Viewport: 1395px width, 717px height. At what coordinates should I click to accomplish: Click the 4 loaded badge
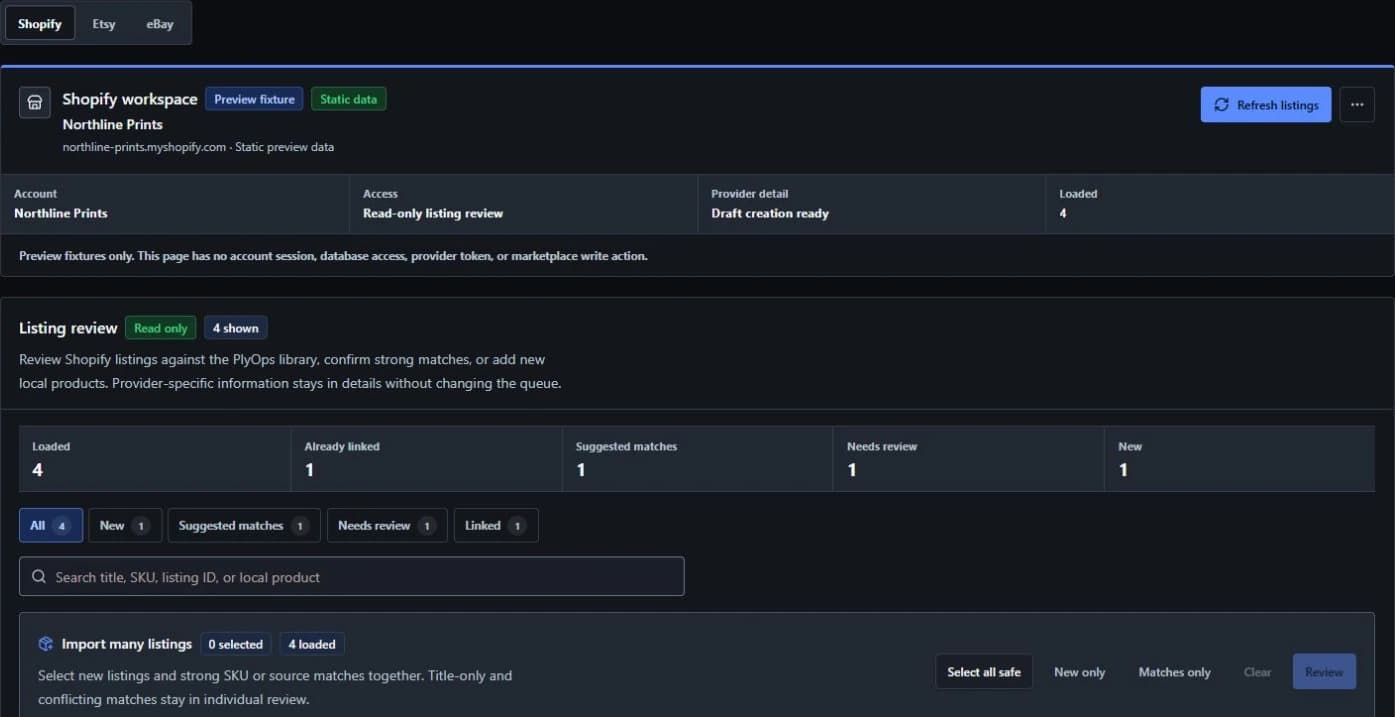312,644
